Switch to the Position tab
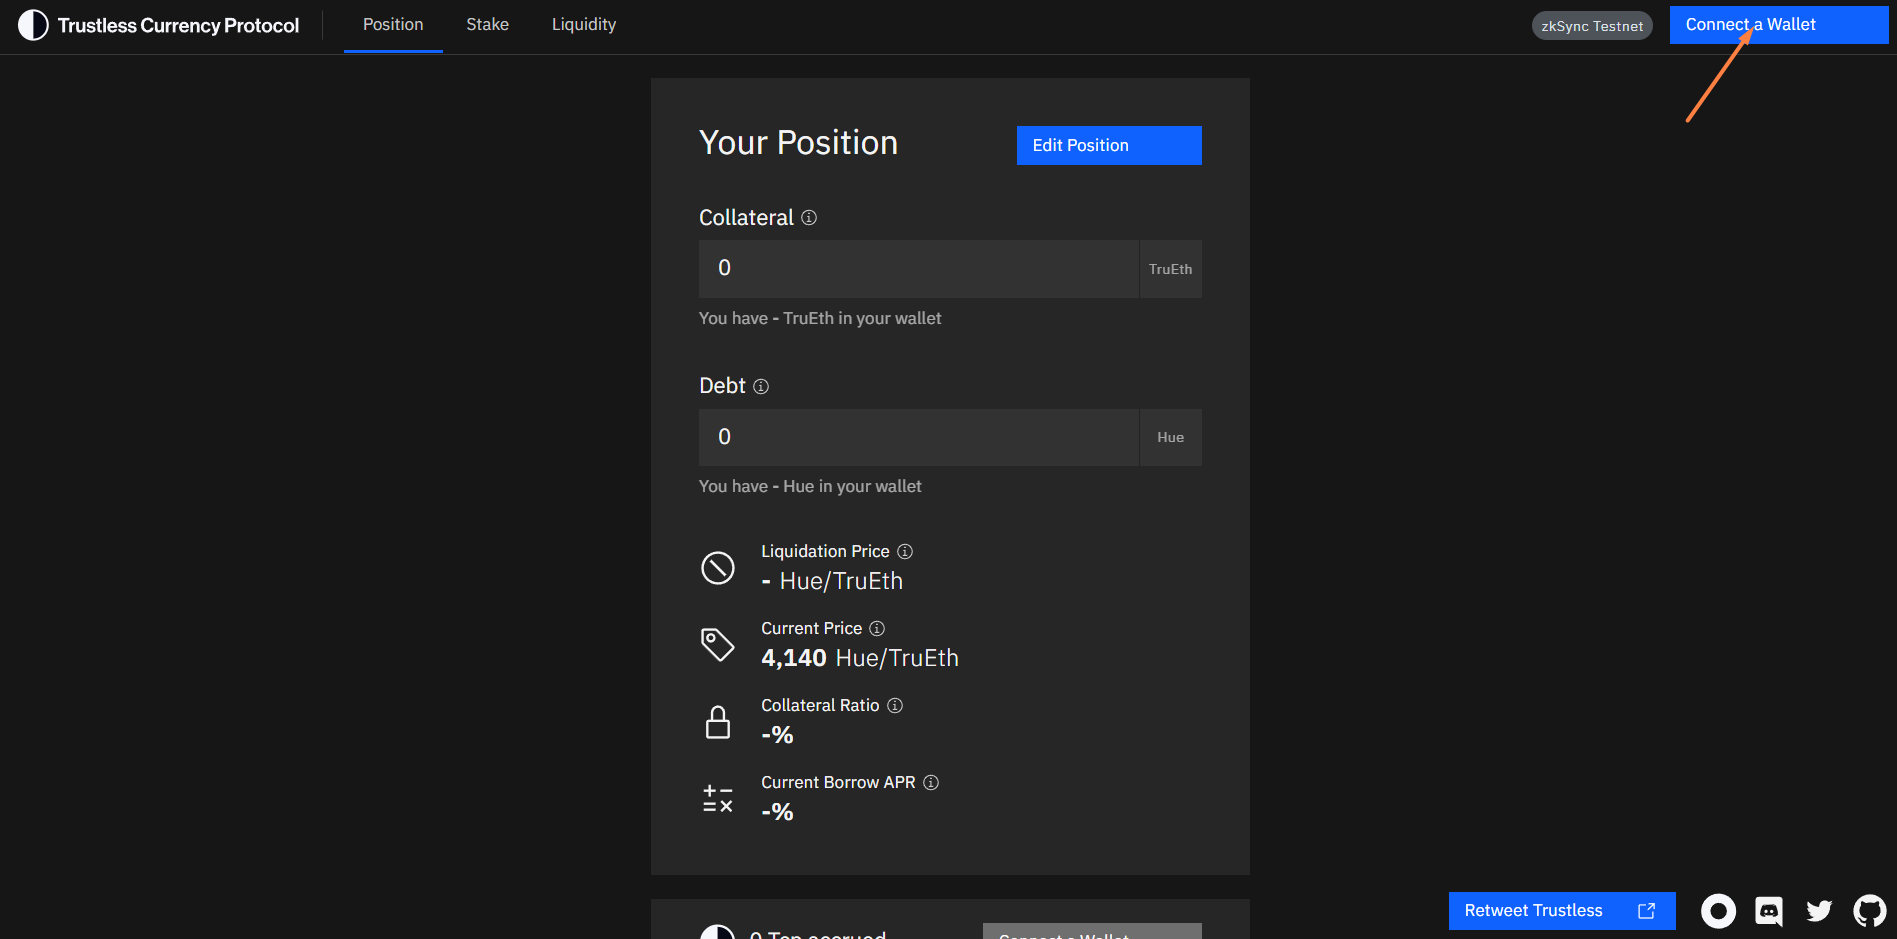Screen dimensions: 1897x939 pos(393,25)
